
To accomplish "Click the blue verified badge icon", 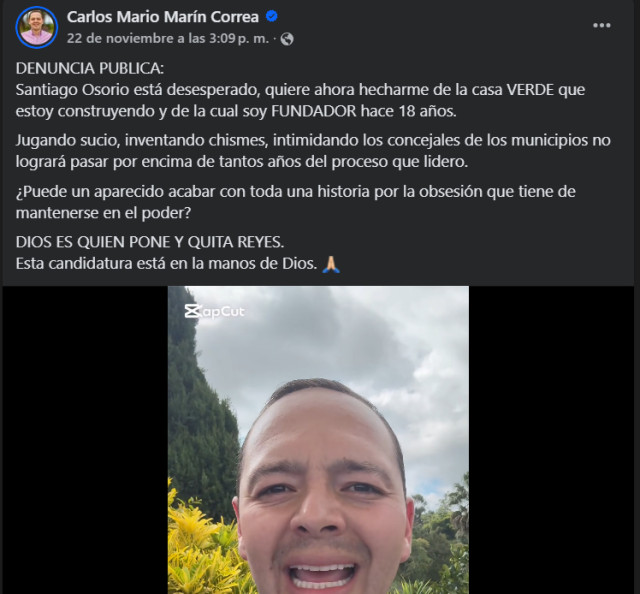I will (x=272, y=16).
